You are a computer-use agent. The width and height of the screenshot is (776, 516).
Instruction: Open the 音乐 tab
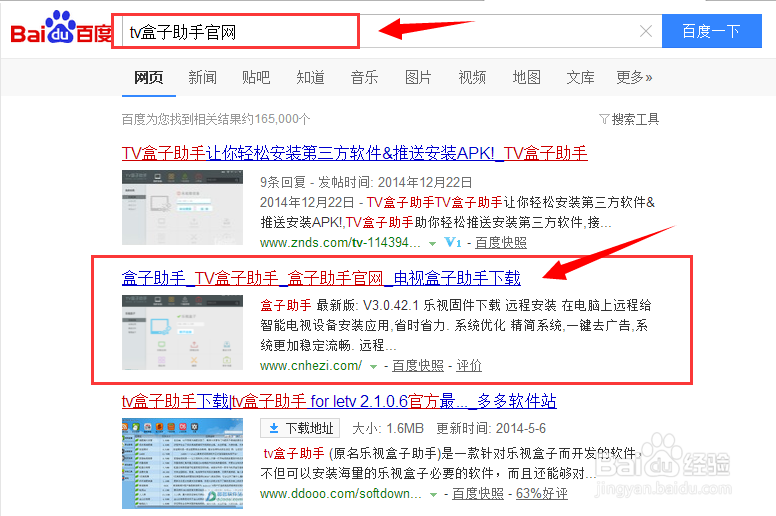click(x=364, y=78)
